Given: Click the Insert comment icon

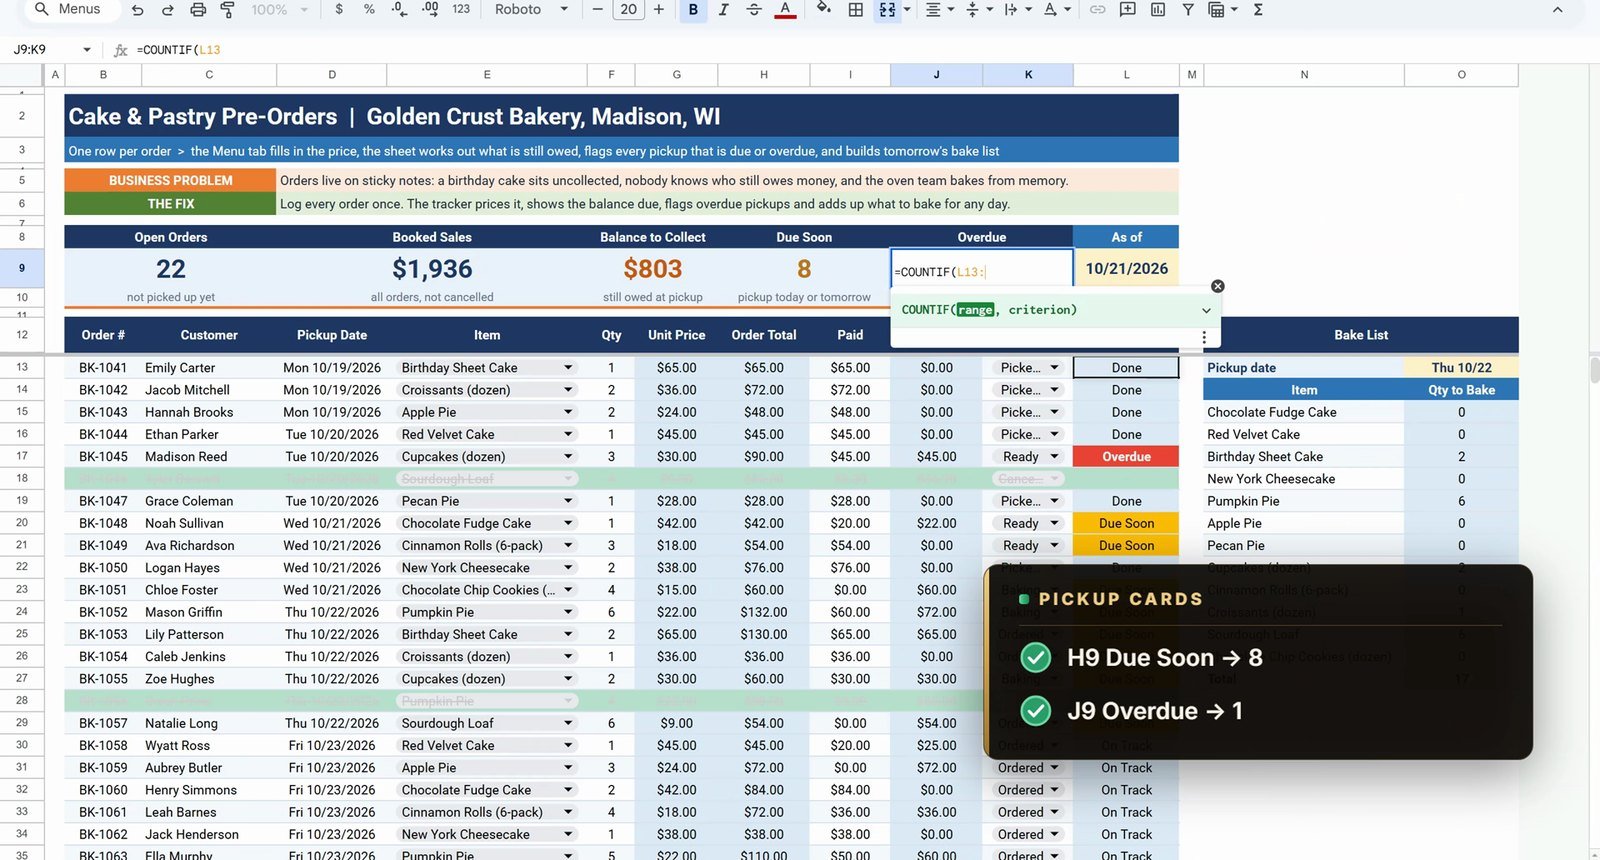Looking at the screenshot, I should click(x=1127, y=9).
